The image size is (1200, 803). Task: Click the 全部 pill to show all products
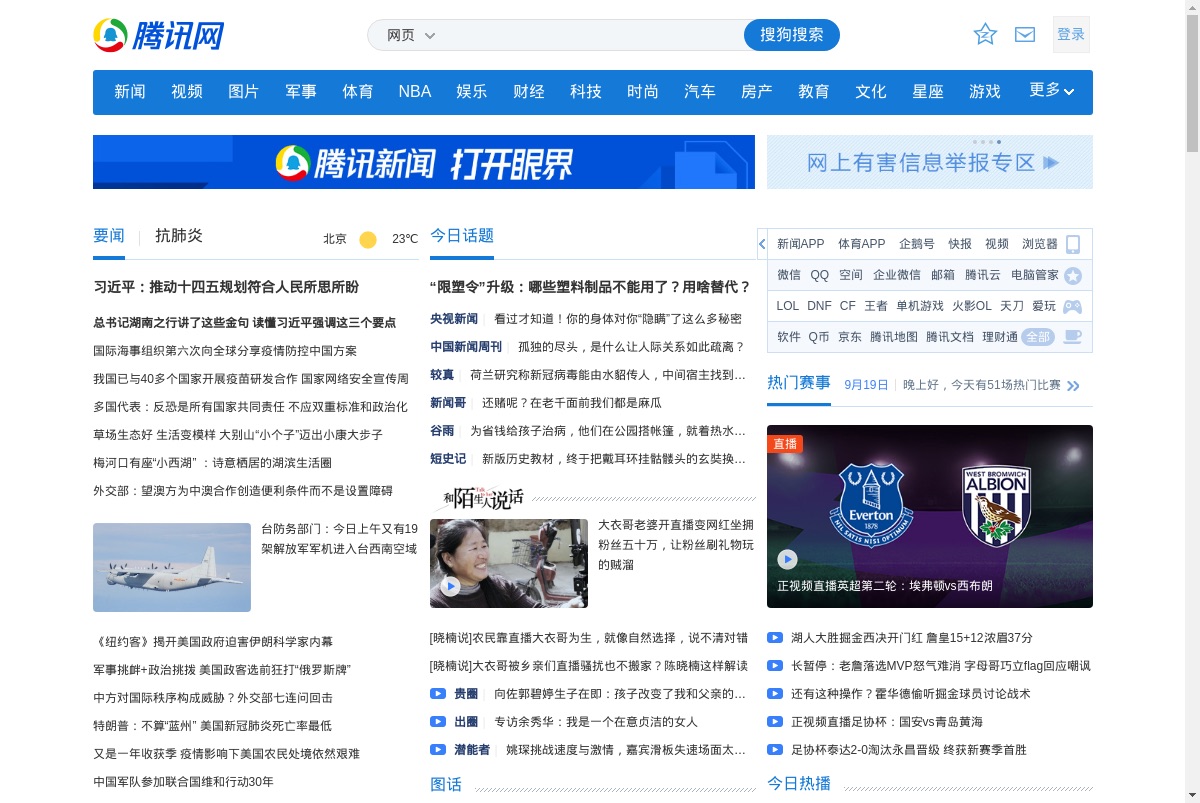(x=1038, y=337)
